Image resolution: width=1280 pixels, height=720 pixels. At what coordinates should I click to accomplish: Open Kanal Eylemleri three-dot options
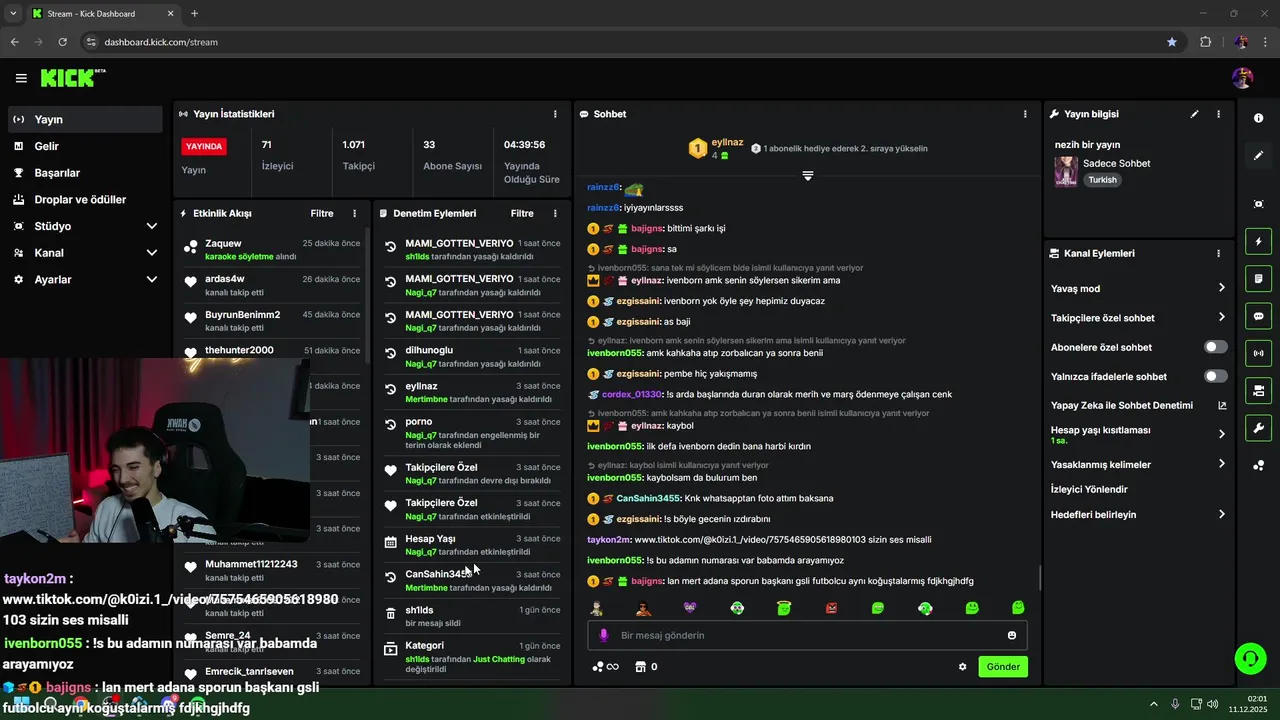tap(1218, 254)
